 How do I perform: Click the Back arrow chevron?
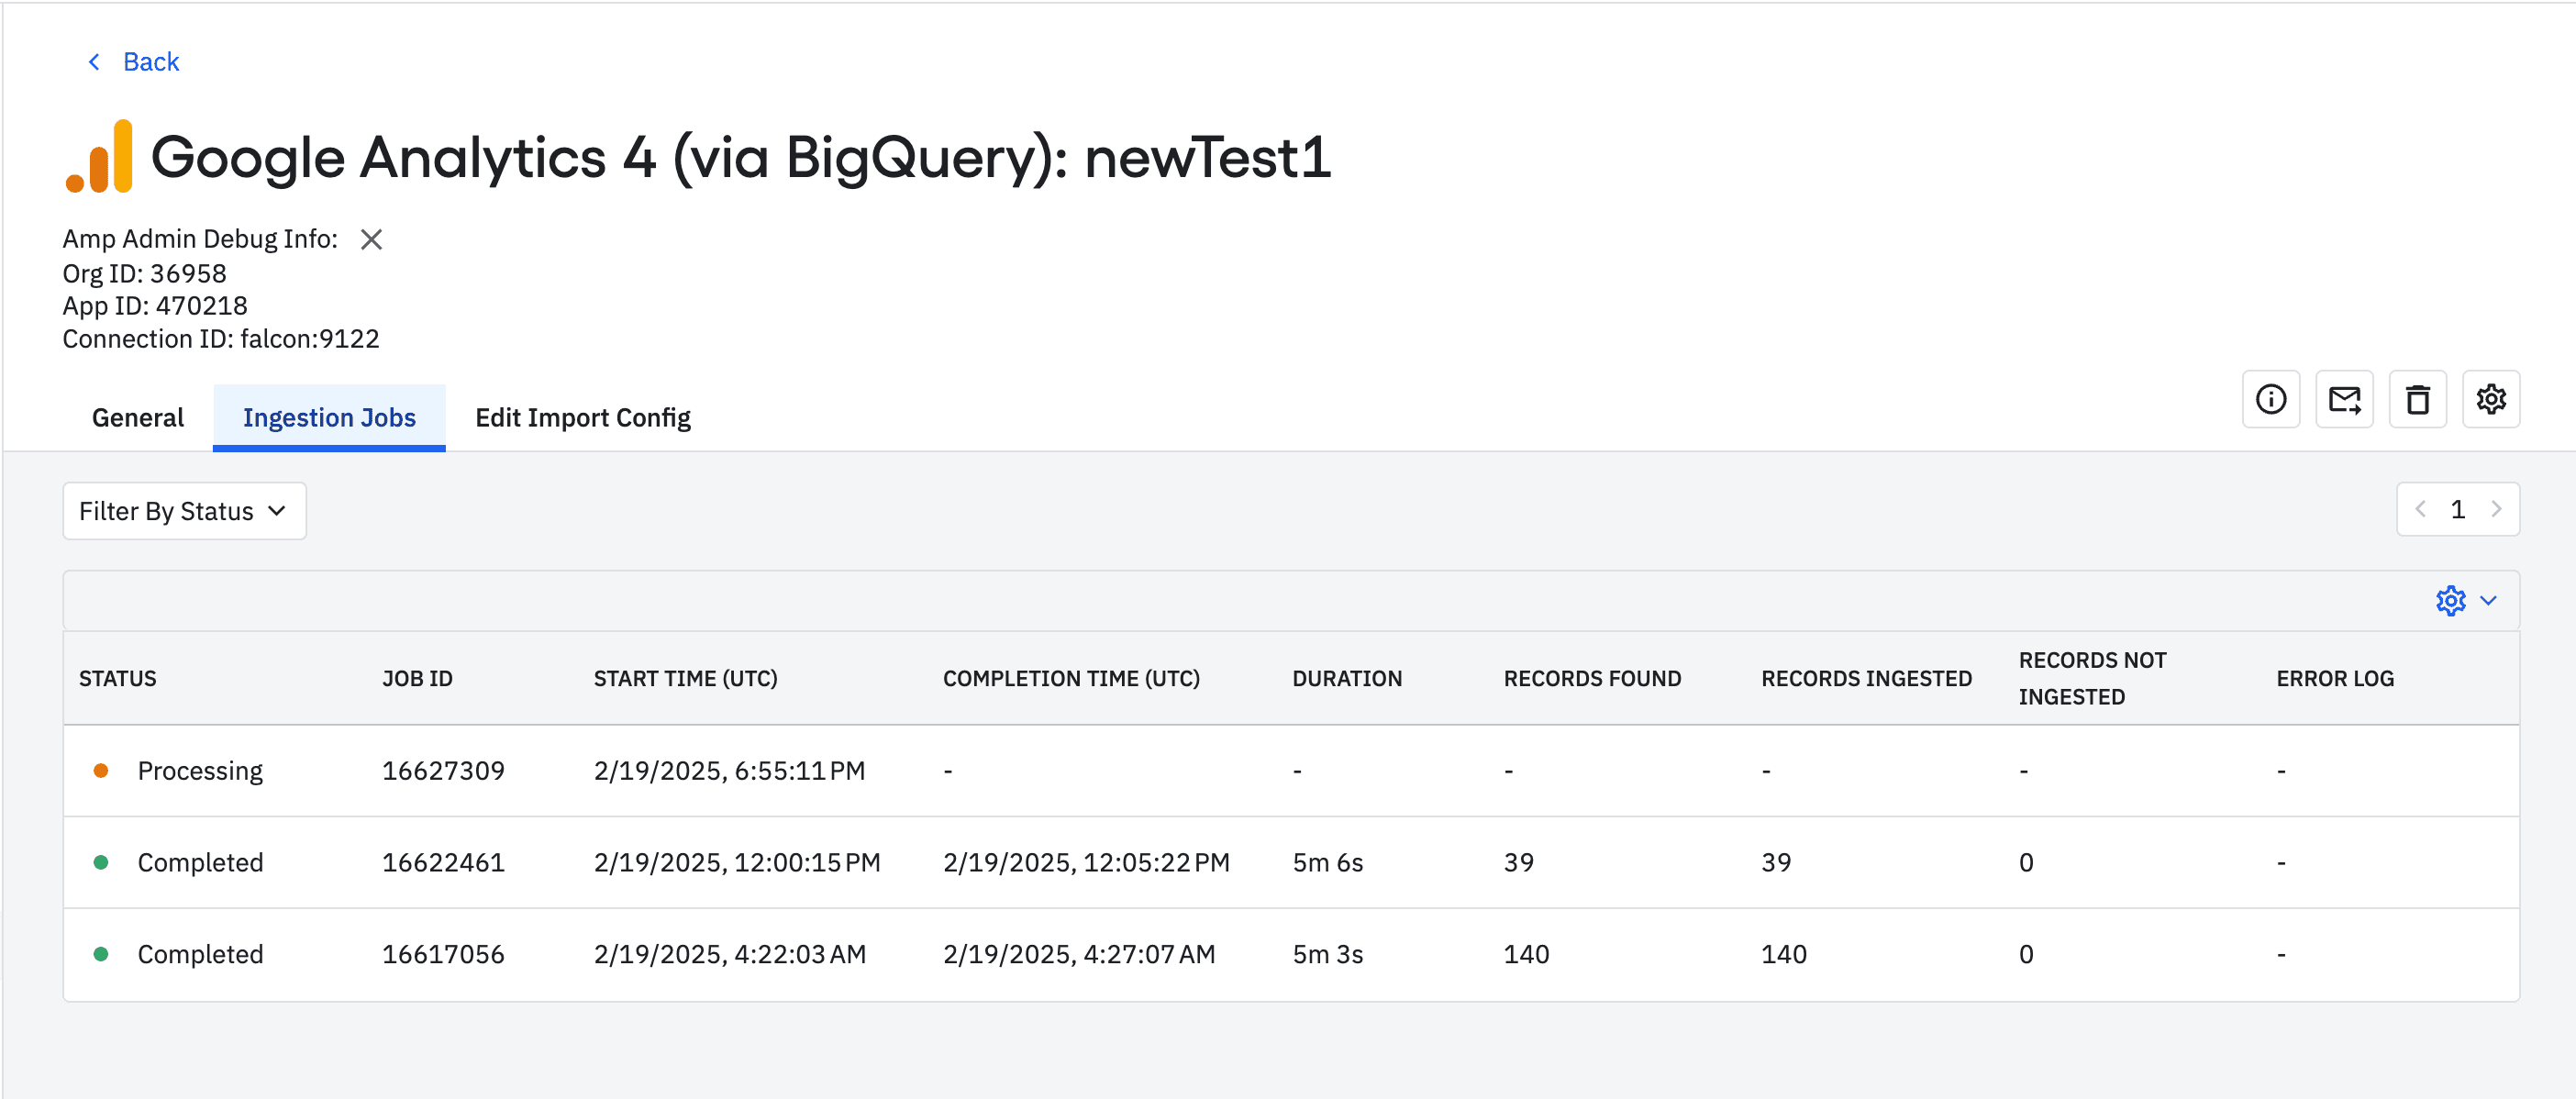point(94,62)
